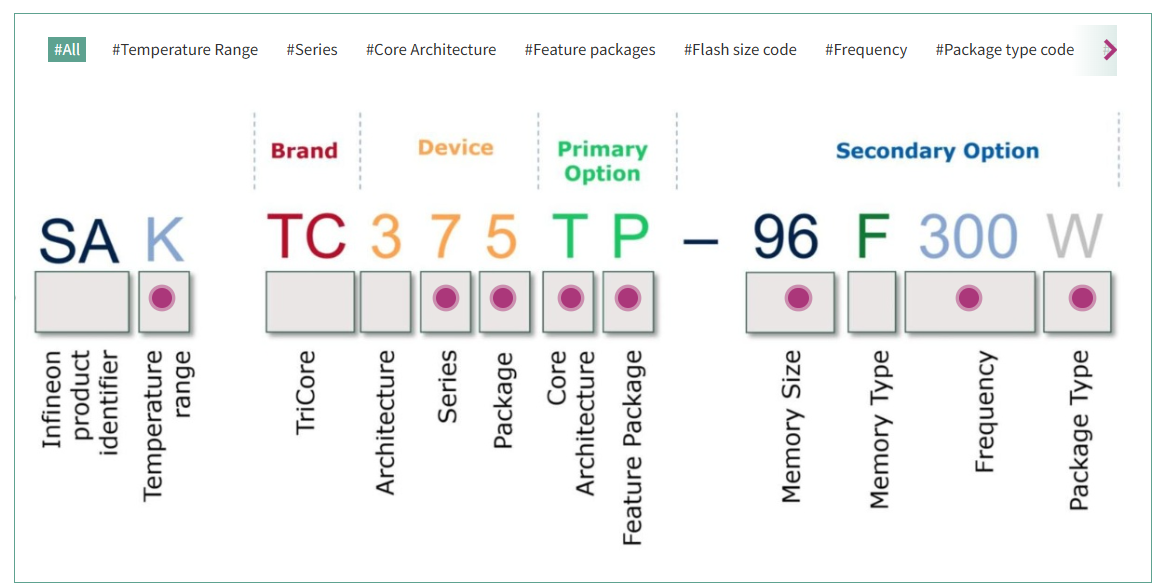This screenshot has width=1155, height=587.
Task: Click the Temperature range hotspot dot
Action: 163,298
